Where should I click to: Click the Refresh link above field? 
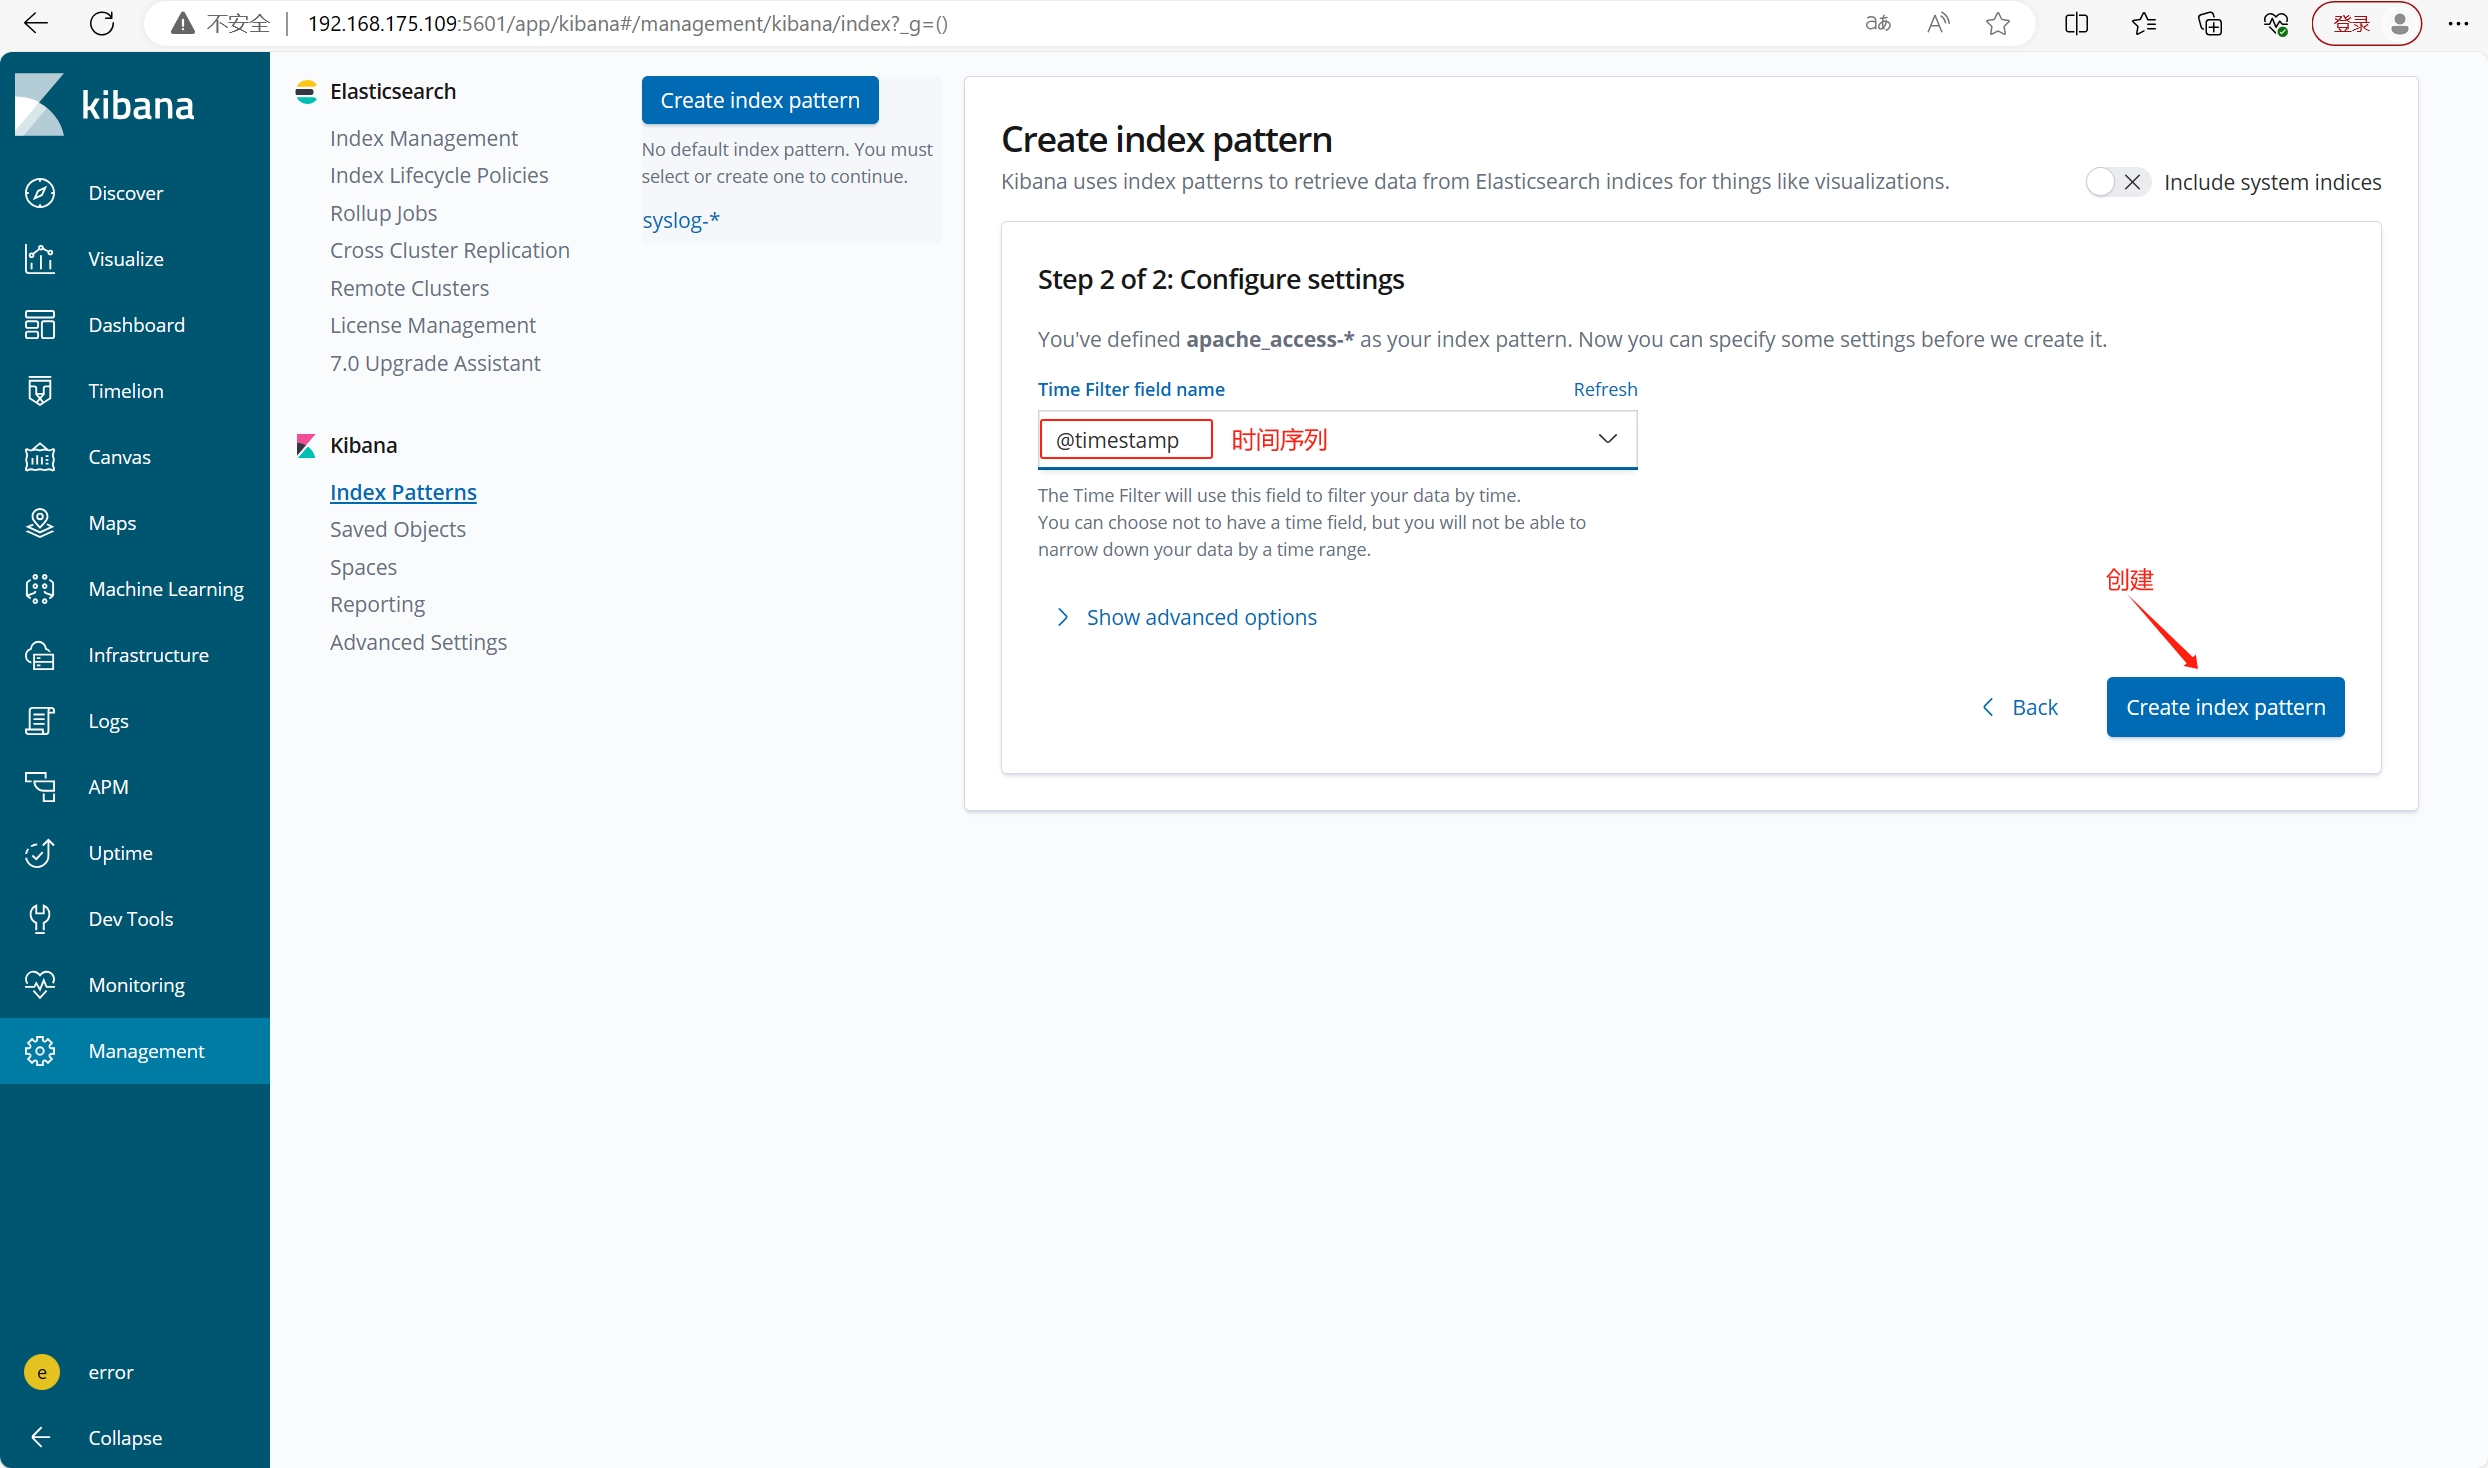(x=1604, y=389)
